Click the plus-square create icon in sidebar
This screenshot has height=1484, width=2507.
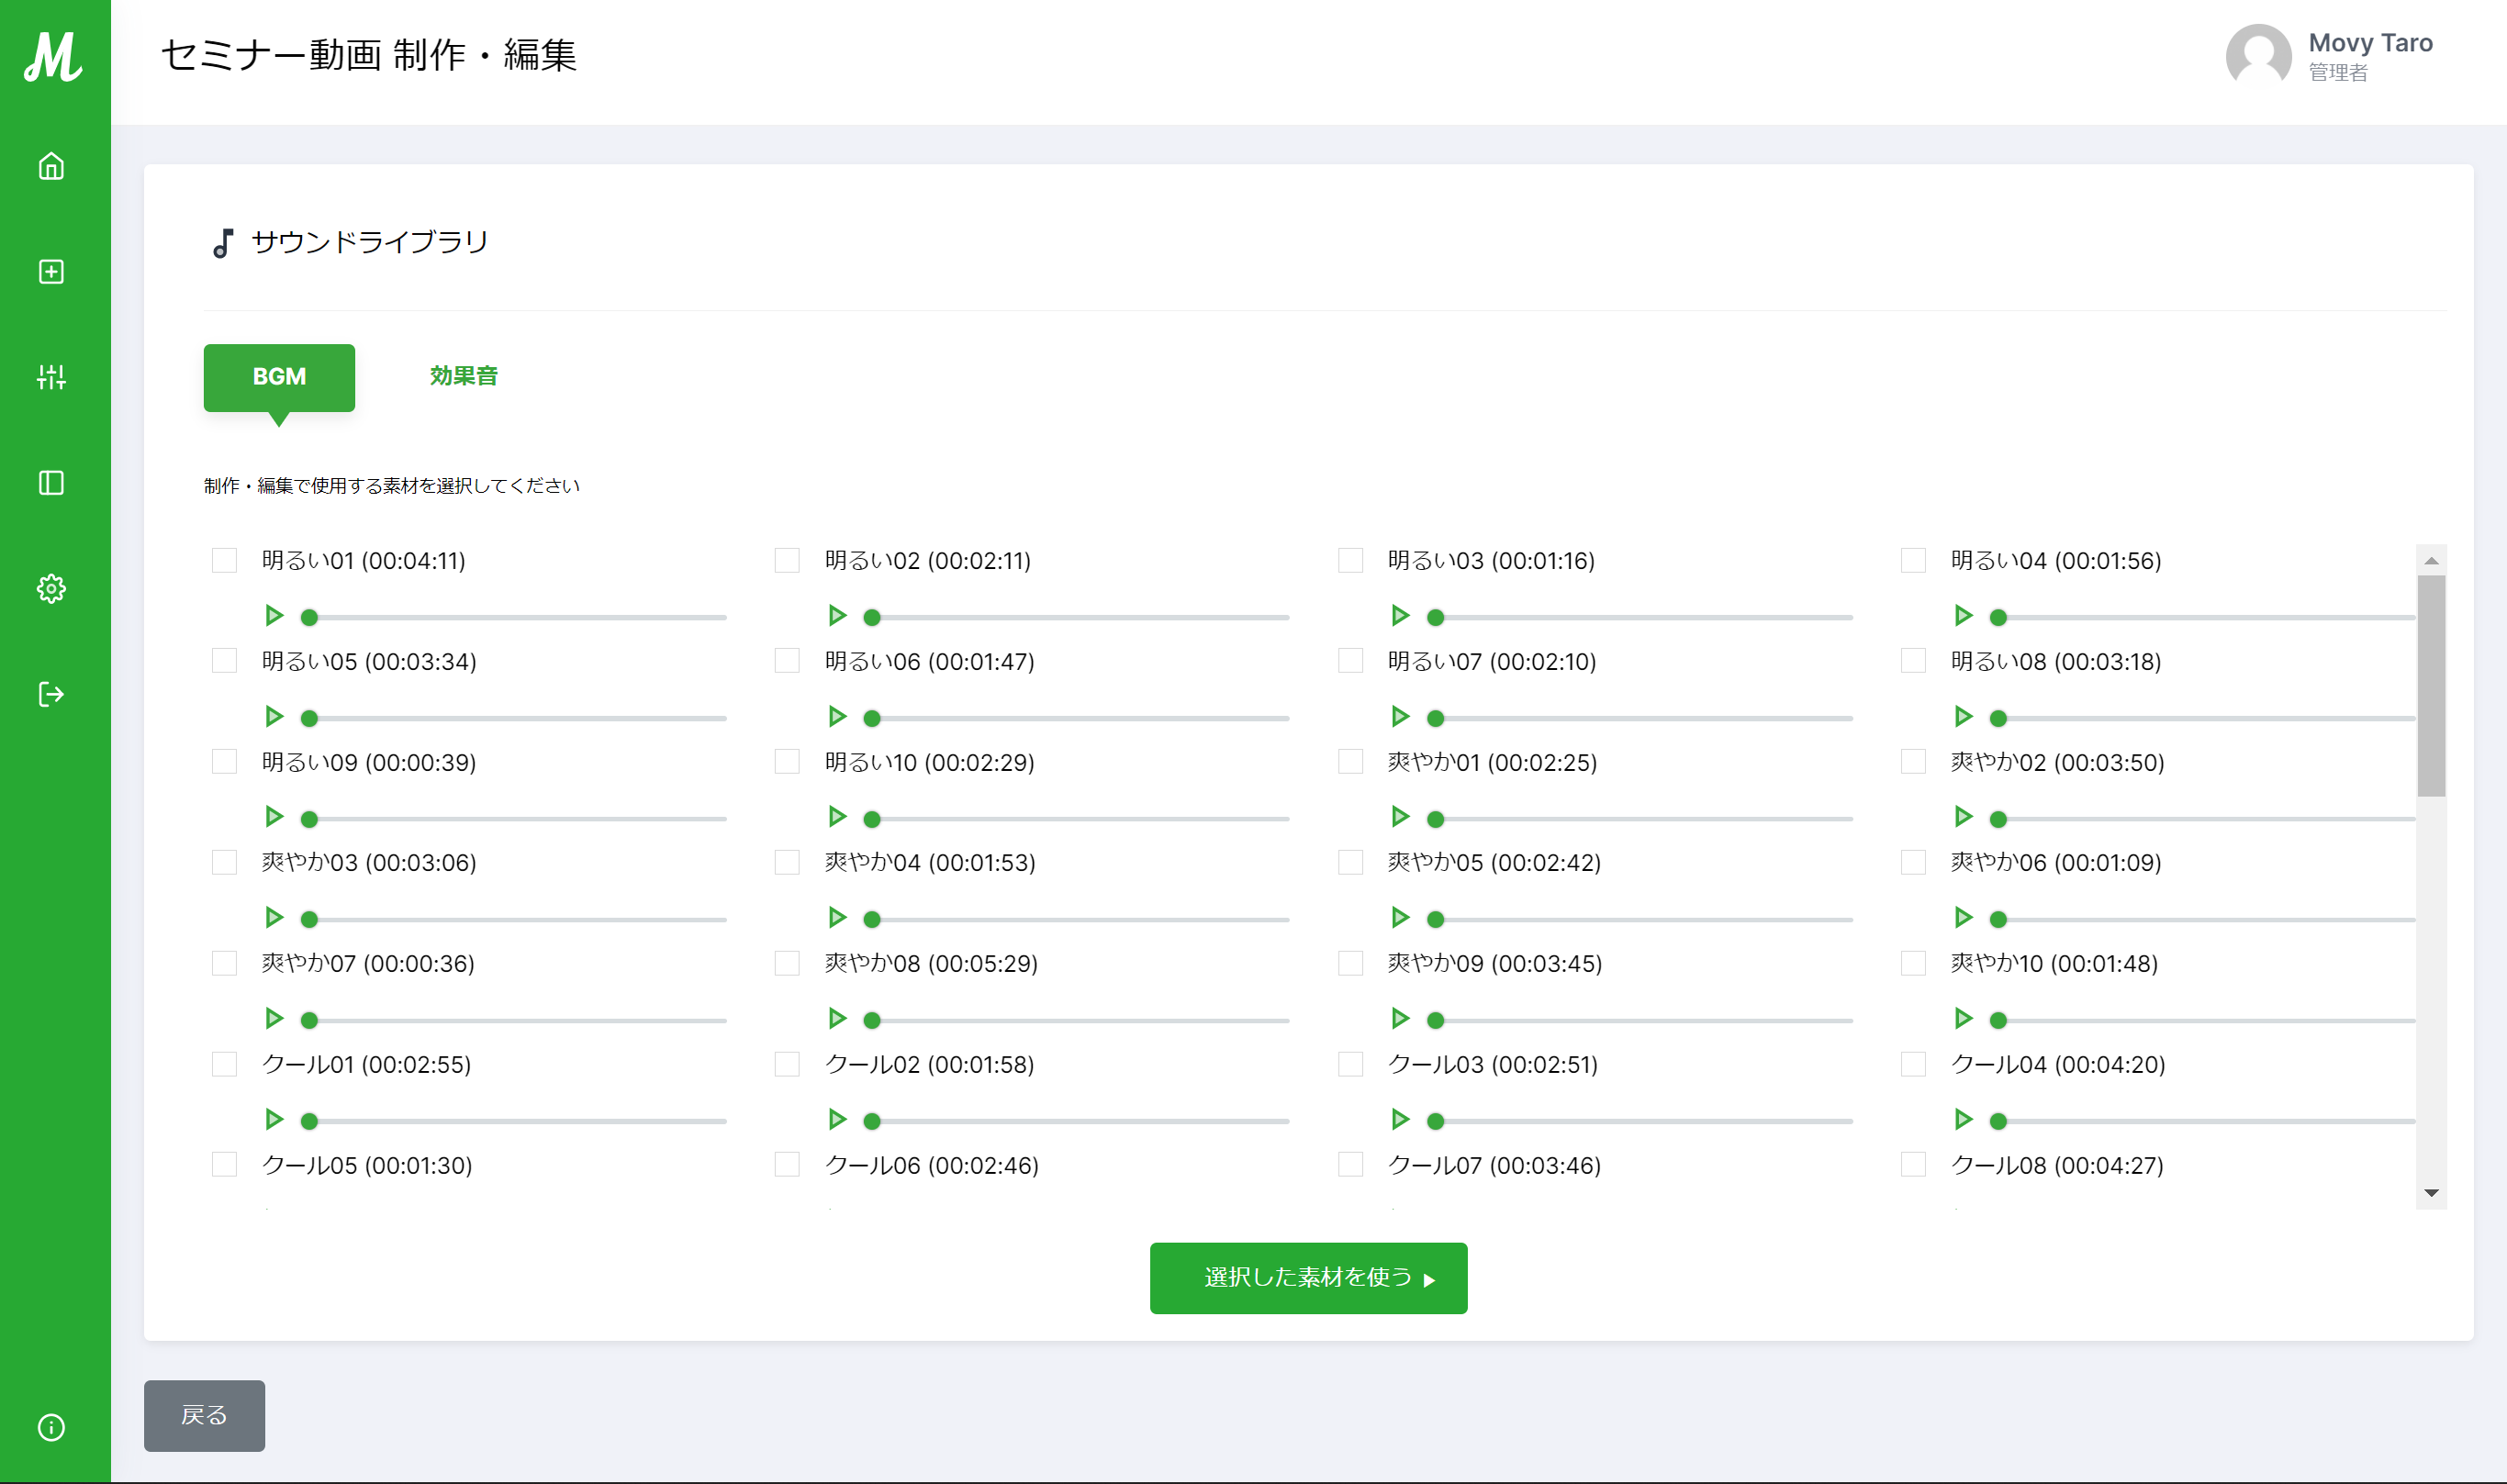point(51,272)
